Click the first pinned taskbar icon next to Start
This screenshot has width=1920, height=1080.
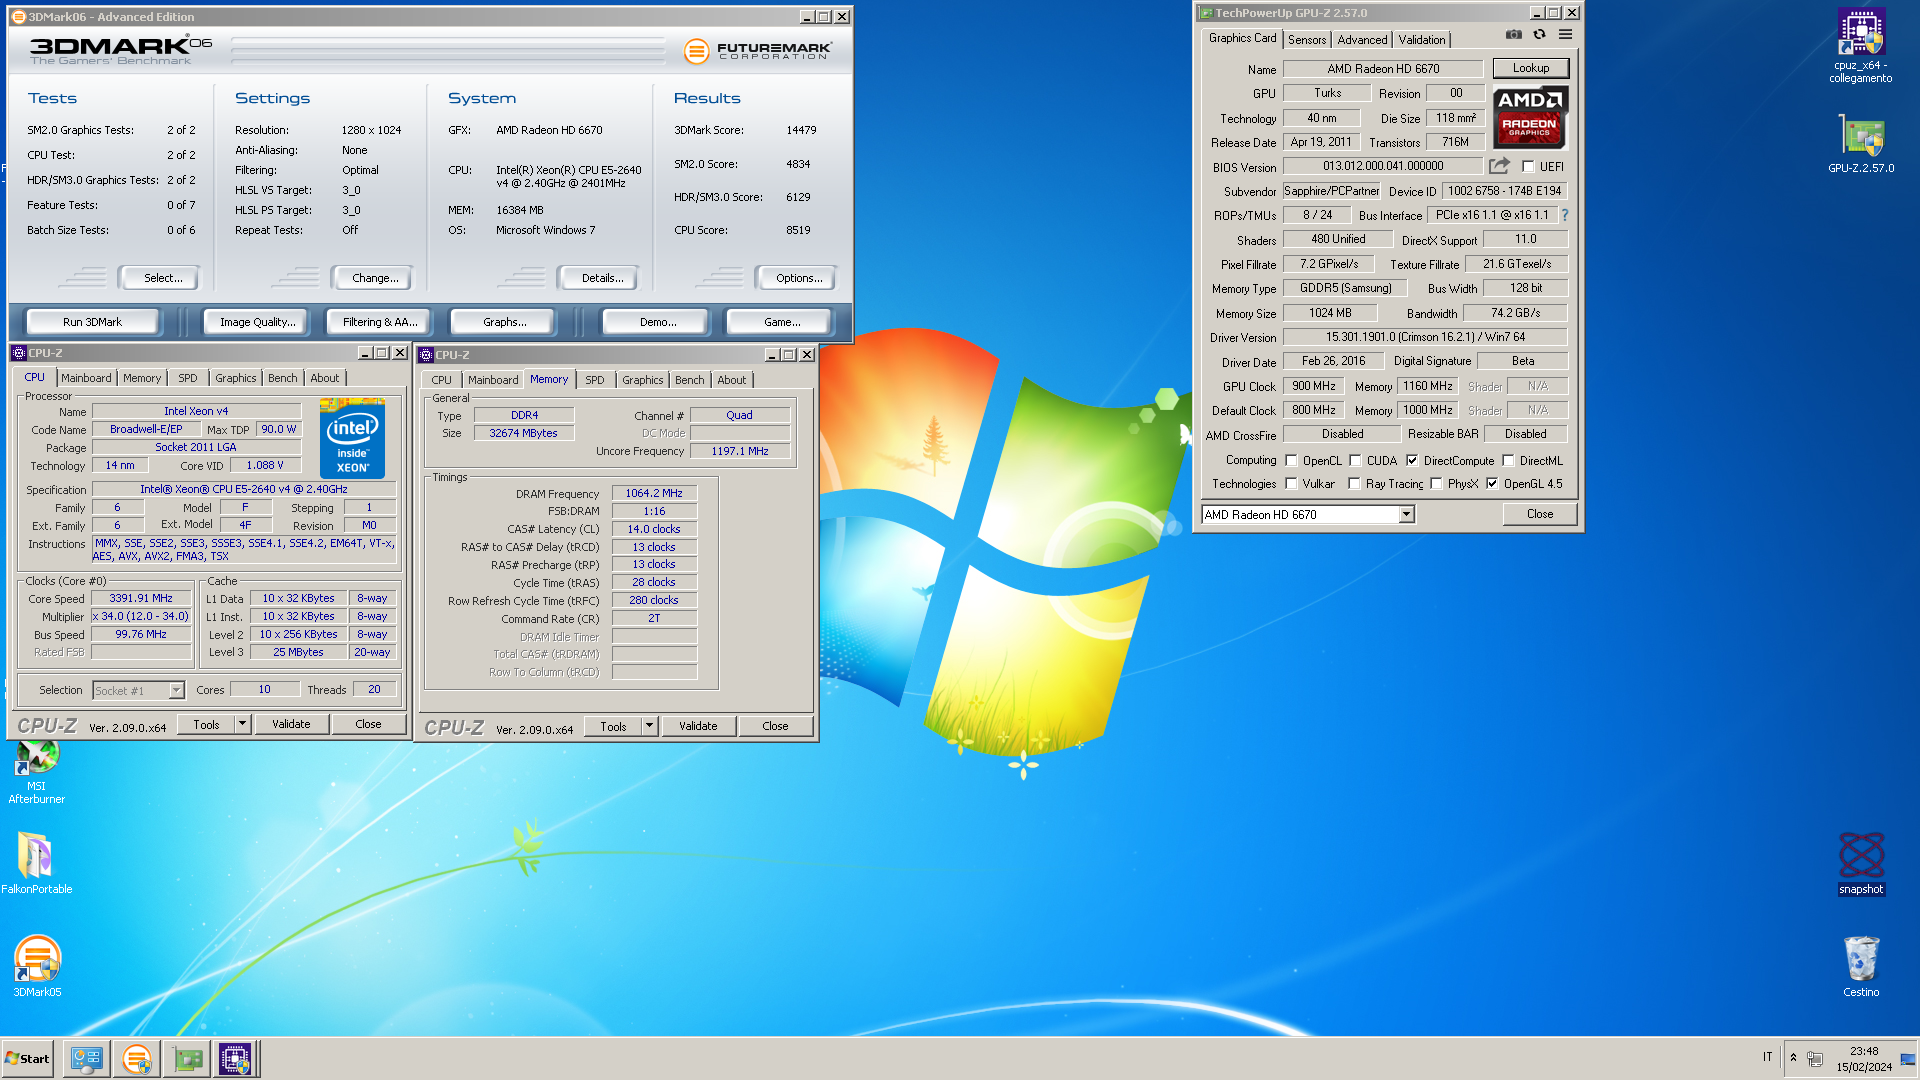point(87,1058)
